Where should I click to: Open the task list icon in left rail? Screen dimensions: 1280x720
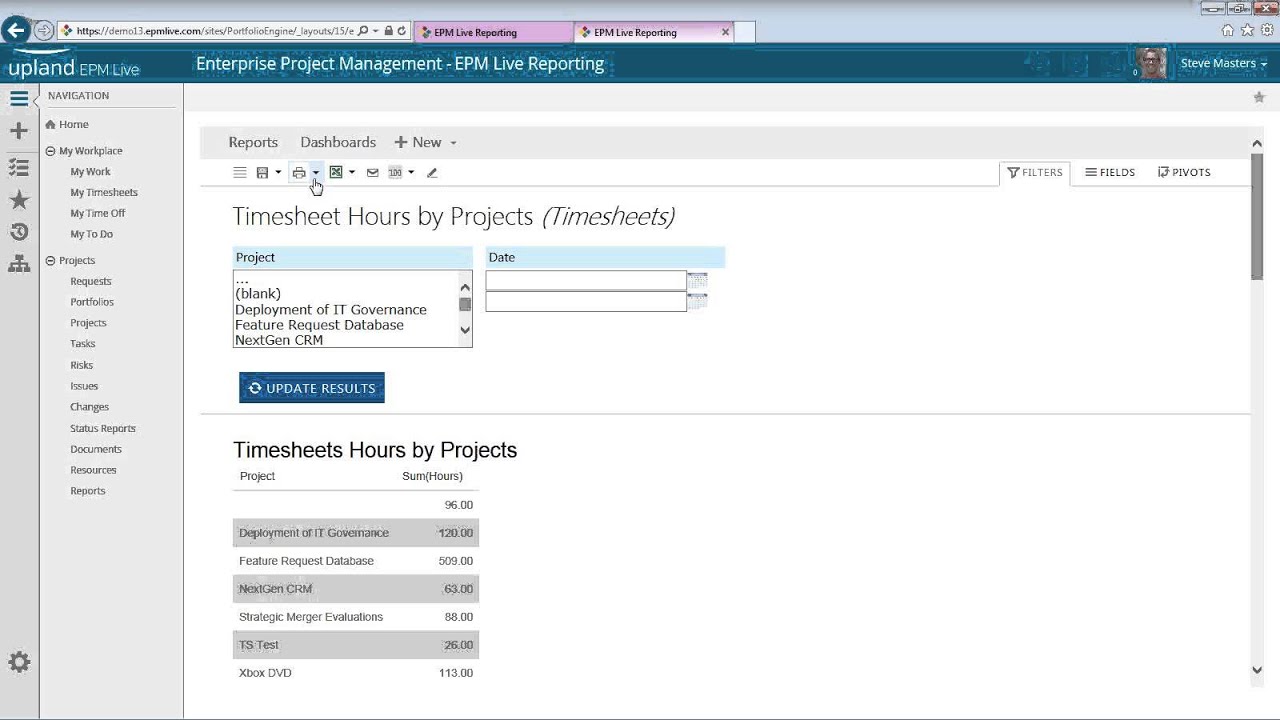click(x=19, y=167)
